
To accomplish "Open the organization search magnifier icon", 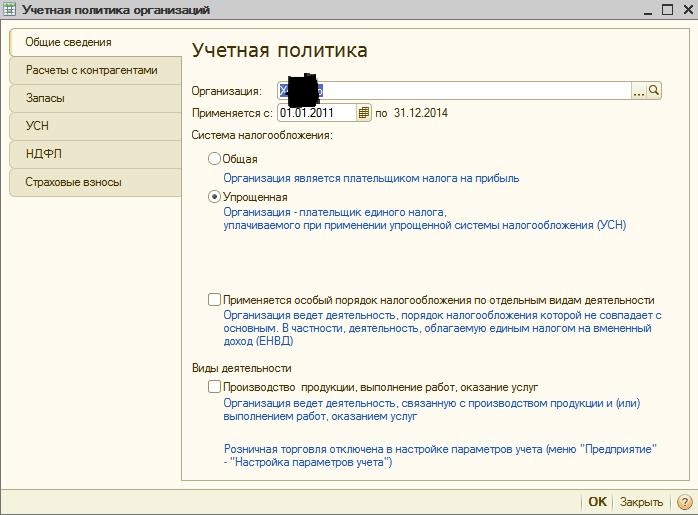I will click(x=654, y=91).
